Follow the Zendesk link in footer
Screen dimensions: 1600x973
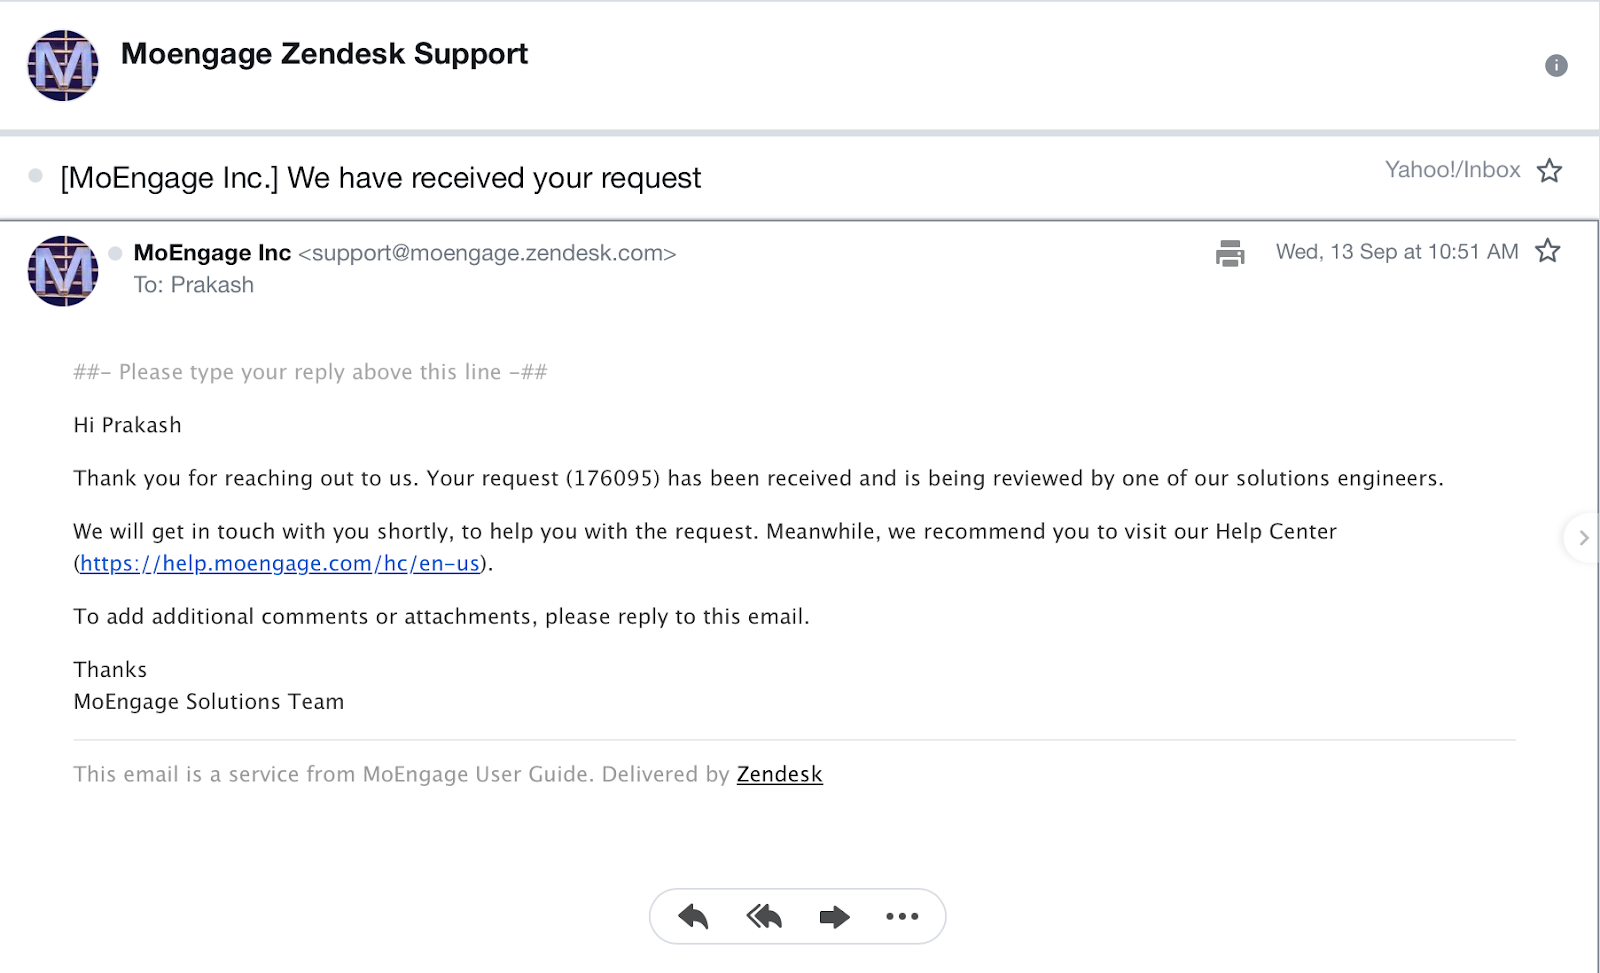[x=779, y=774]
